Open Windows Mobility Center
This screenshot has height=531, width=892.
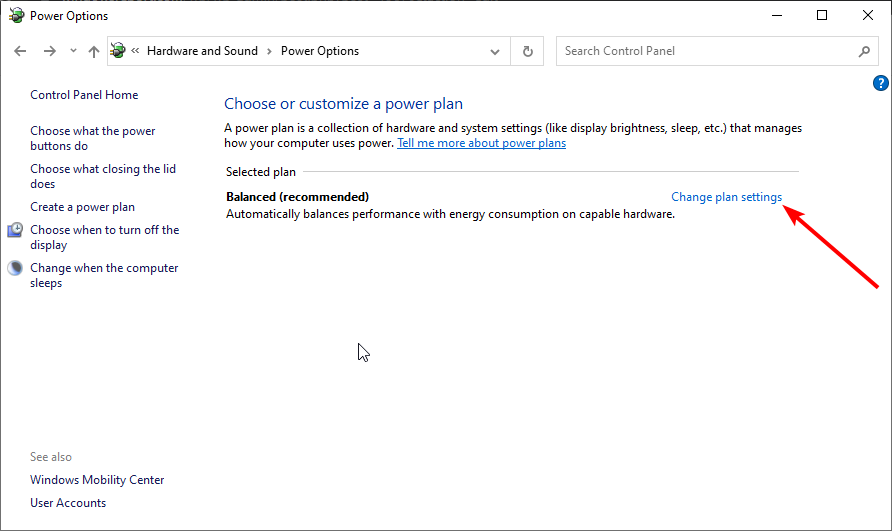click(97, 480)
